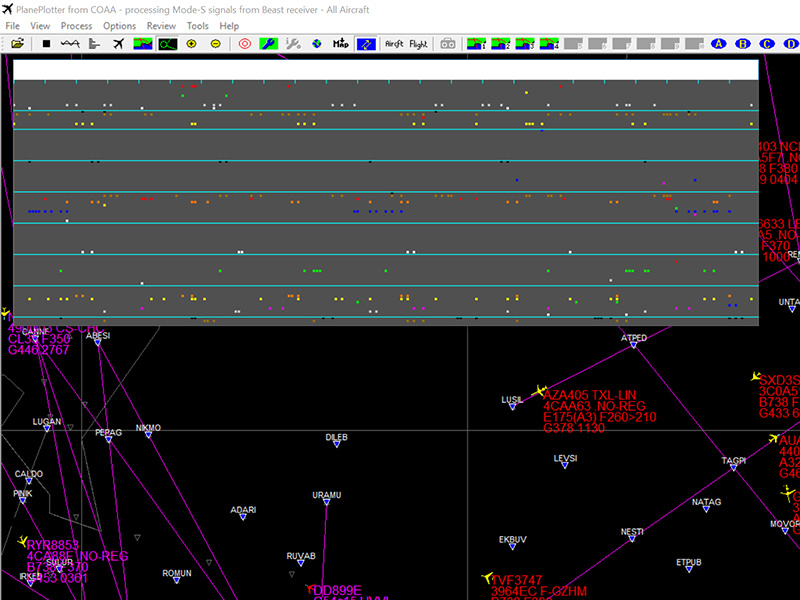Click the blue oval B button
The image size is (800, 600).
(x=743, y=44)
